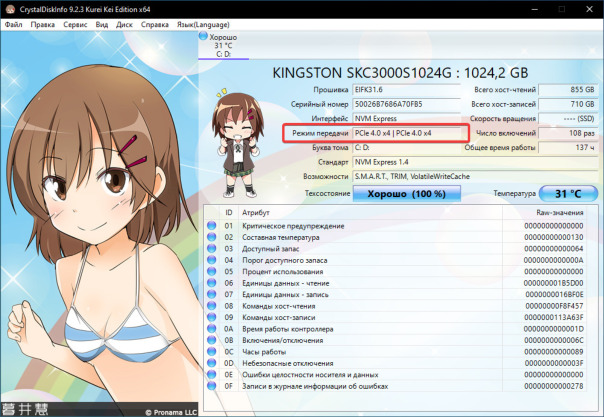Click the Raw-значения column header
Image resolution: width=604 pixels, height=417 pixels.
point(558,212)
